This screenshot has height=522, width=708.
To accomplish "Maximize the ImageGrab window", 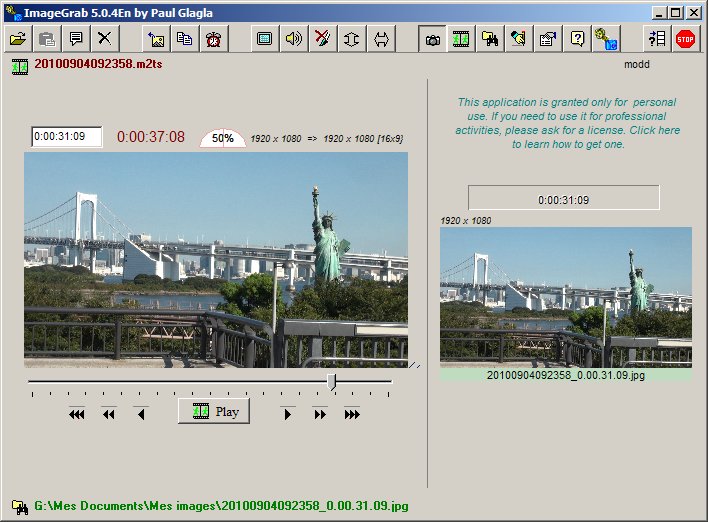I will pos(675,13).
